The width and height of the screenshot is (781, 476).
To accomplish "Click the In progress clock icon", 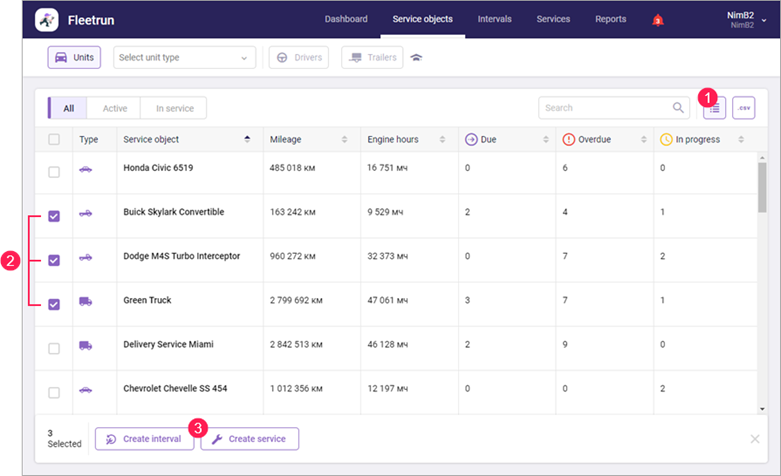I will [x=666, y=139].
